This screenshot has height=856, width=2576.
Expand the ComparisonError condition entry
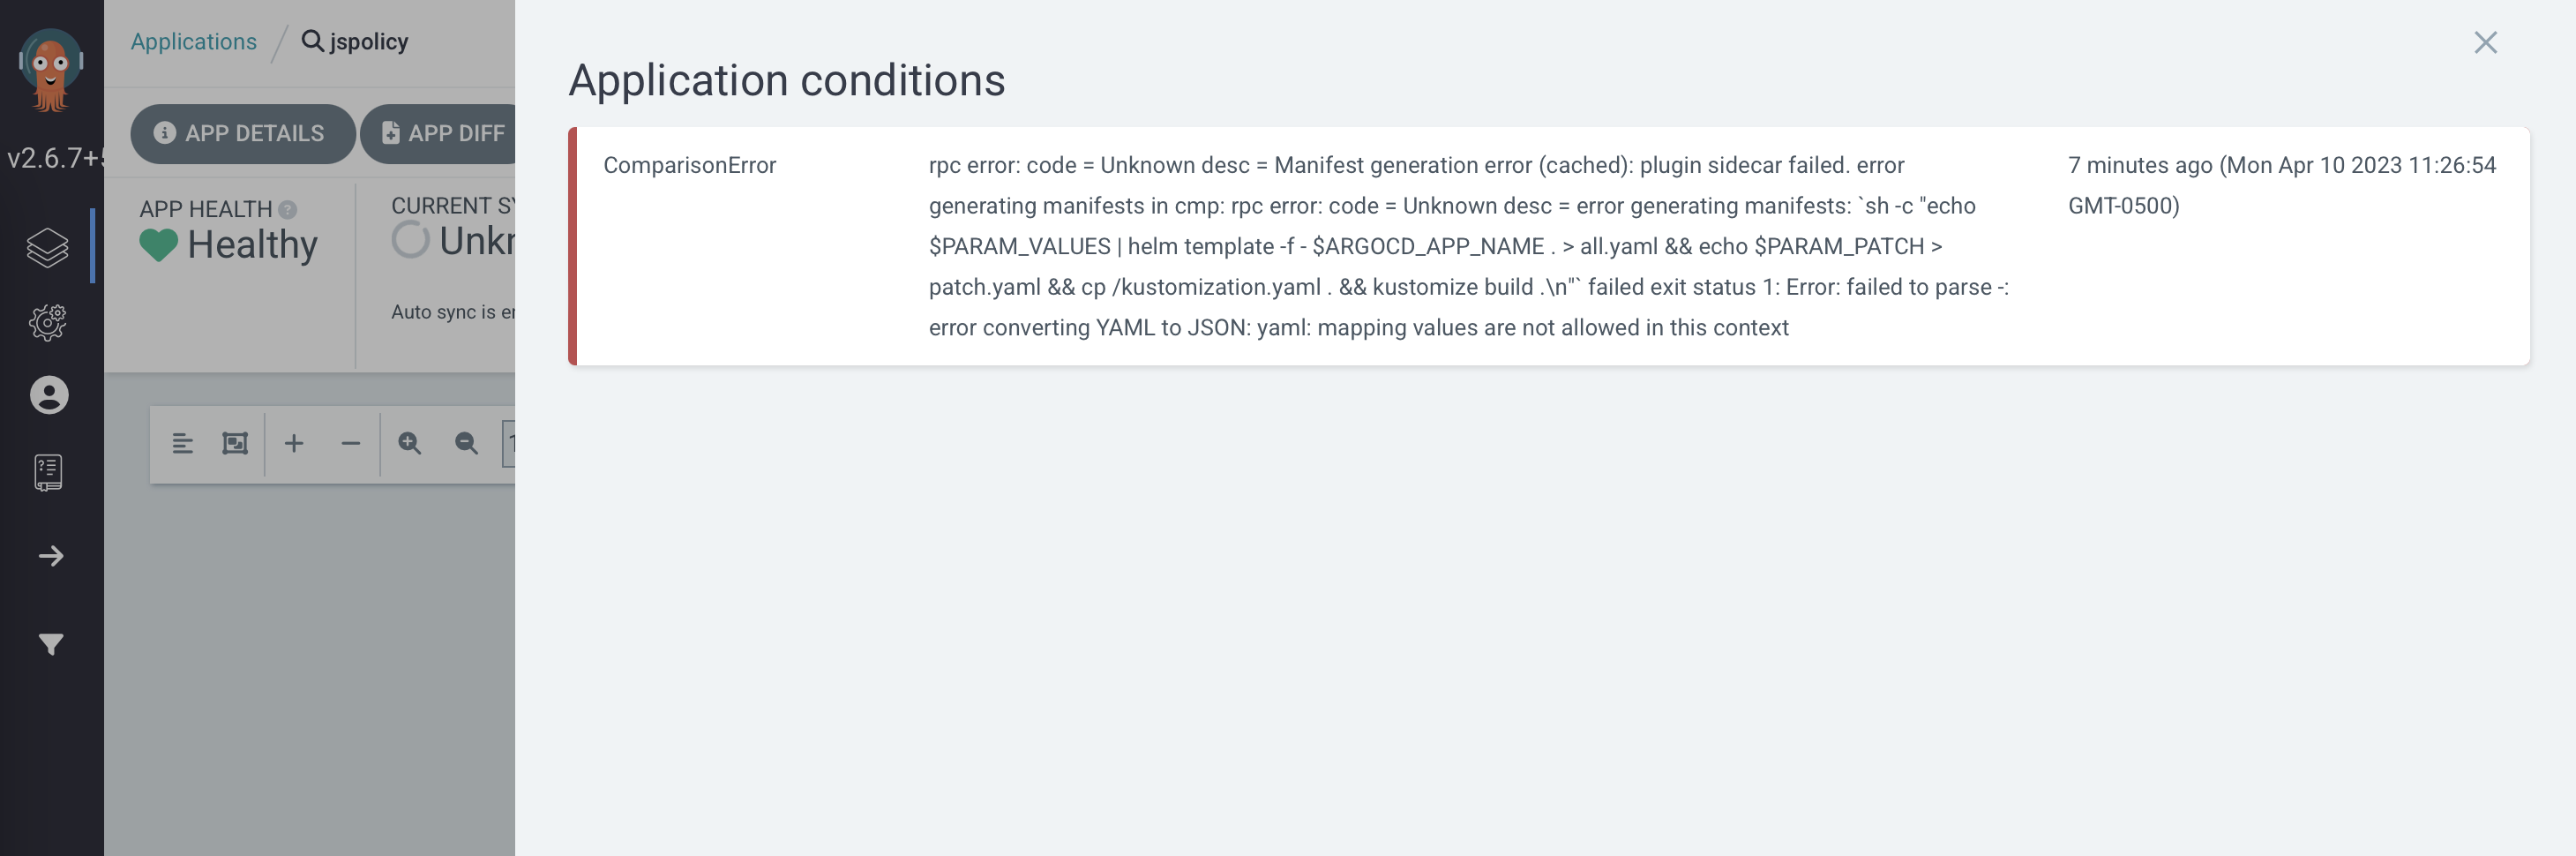[690, 165]
